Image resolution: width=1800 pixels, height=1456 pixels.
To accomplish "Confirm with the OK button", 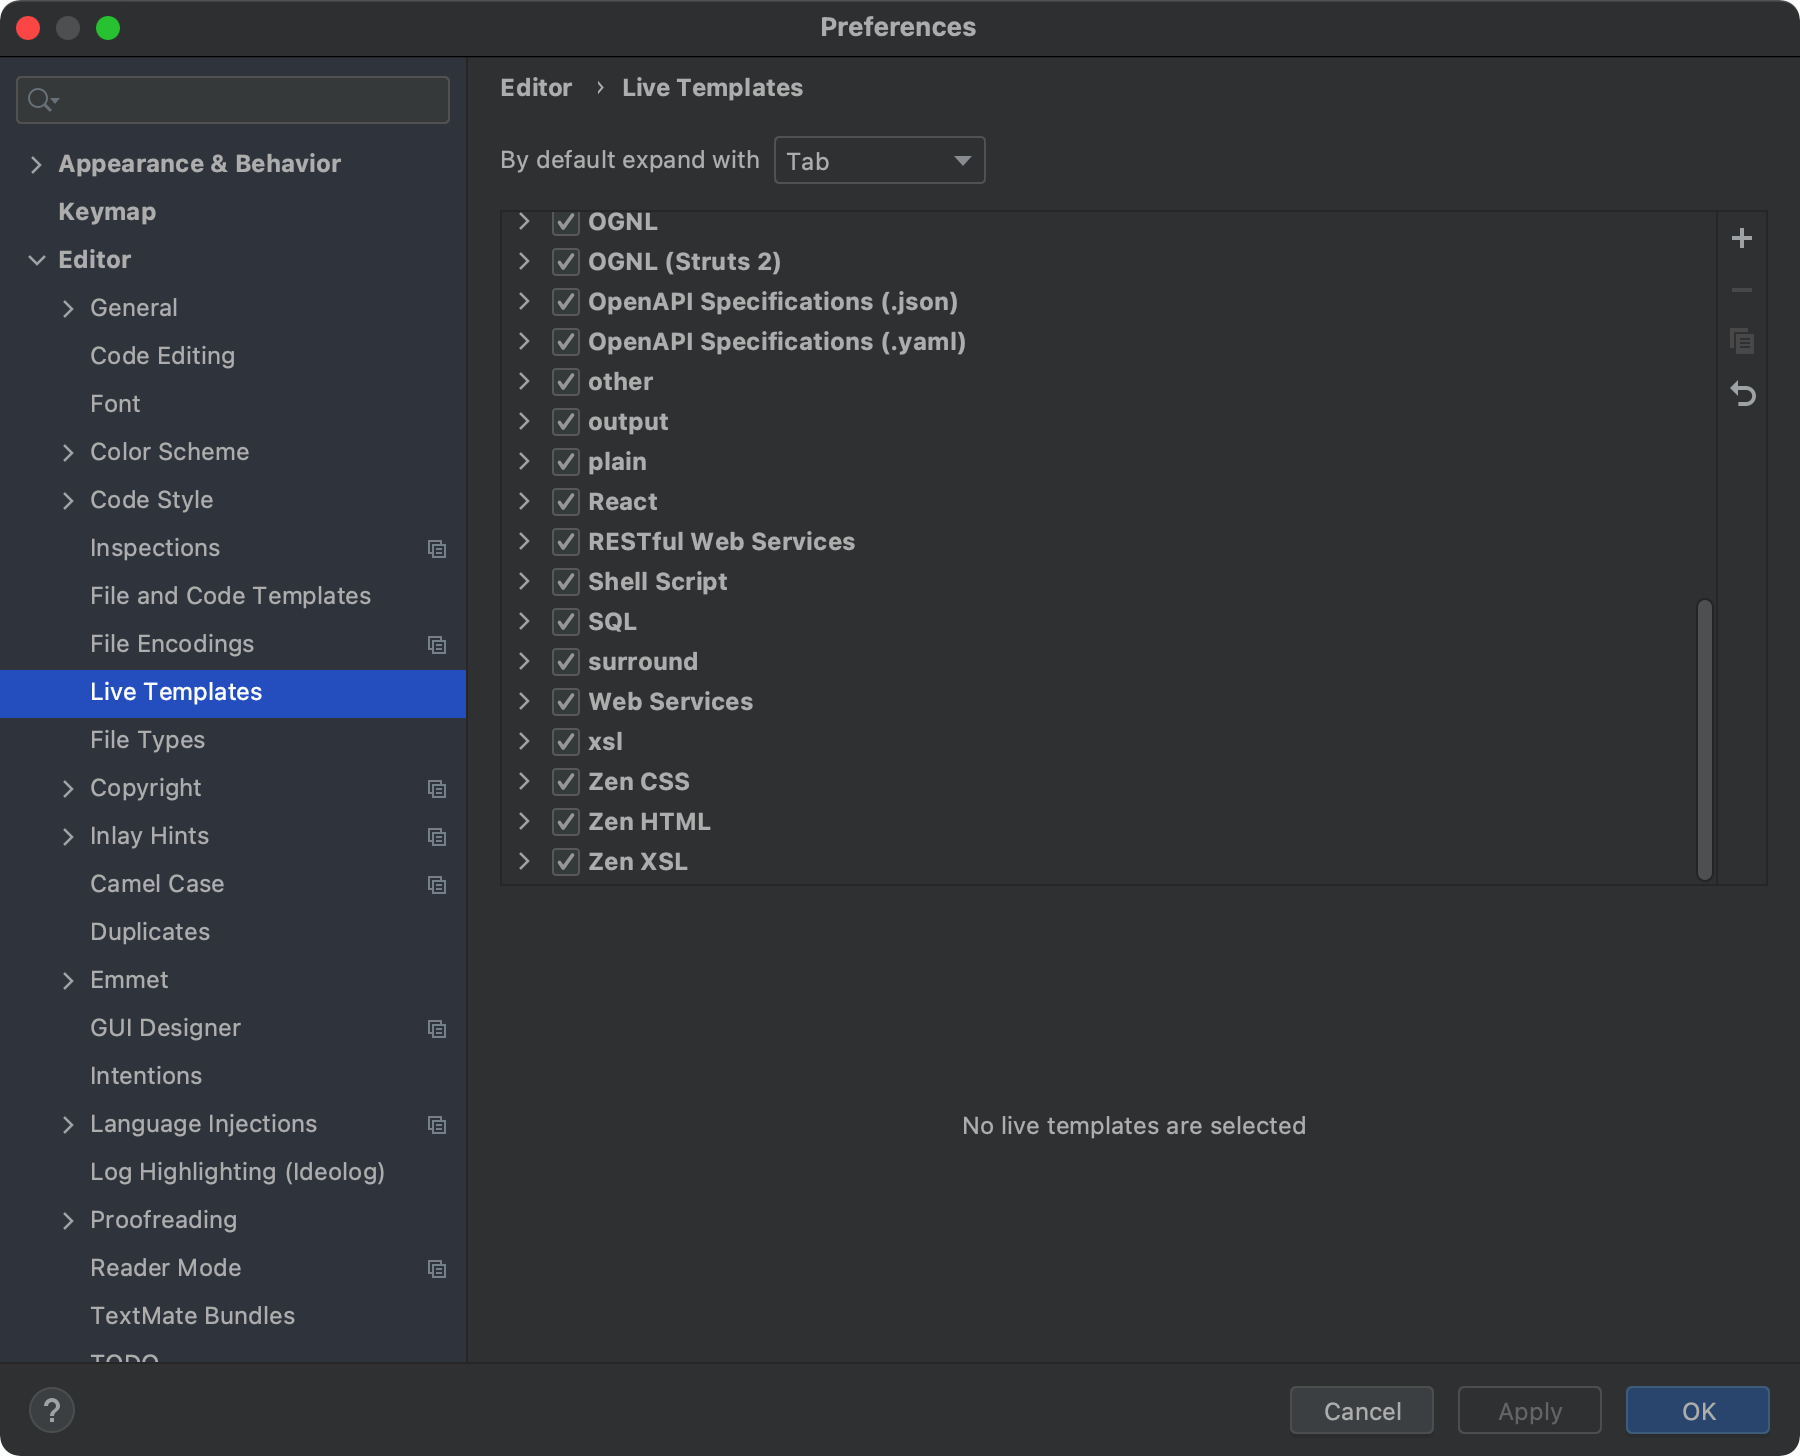I will click(x=1697, y=1411).
